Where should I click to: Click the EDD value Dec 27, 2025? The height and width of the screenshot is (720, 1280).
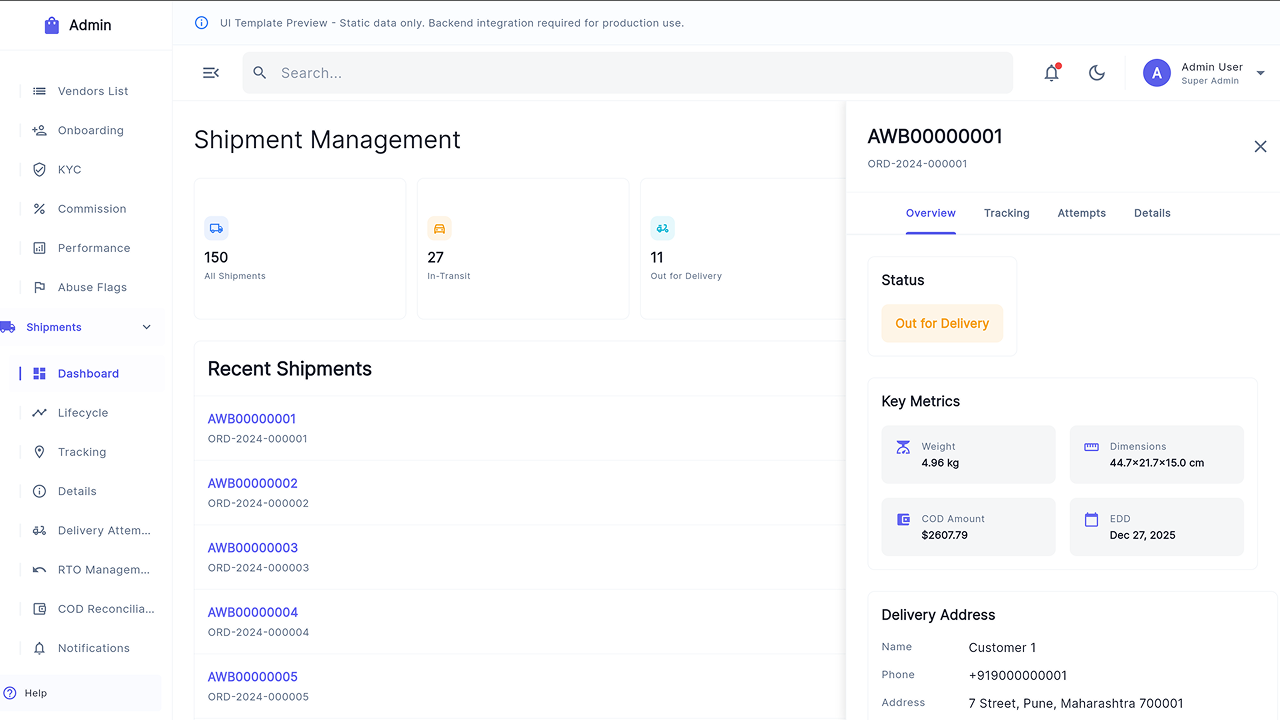point(1143,535)
